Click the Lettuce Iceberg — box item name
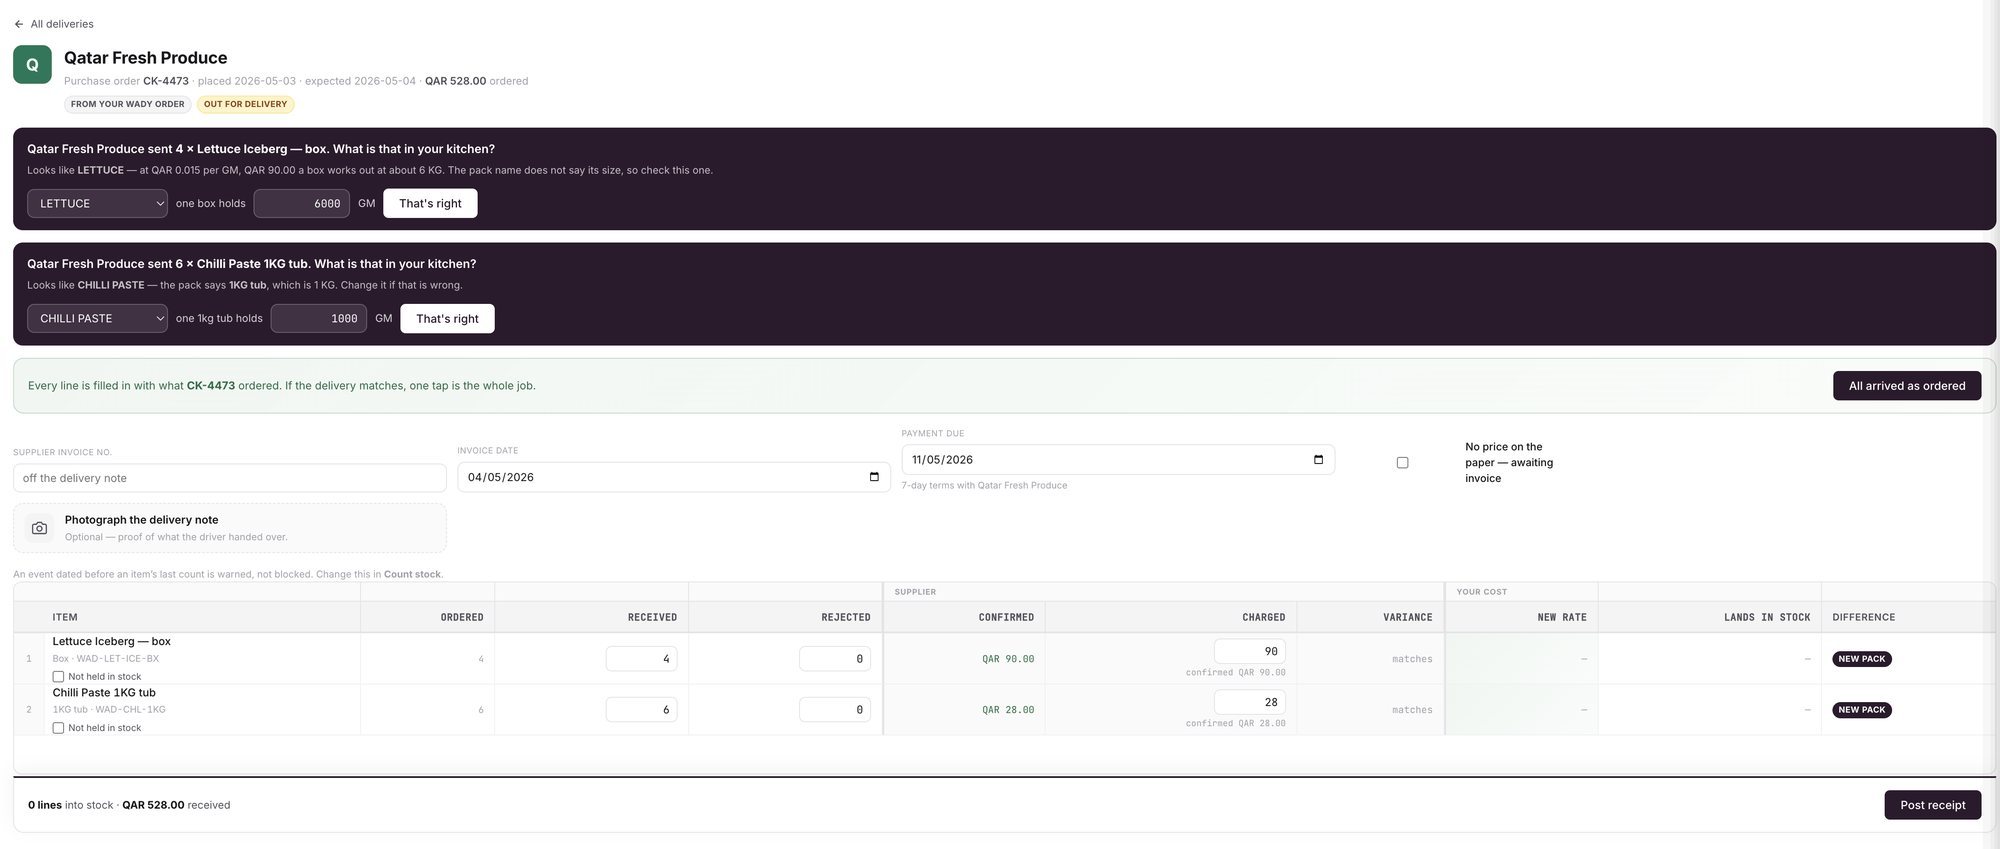Image resolution: width=2000 pixels, height=849 pixels. (111, 641)
